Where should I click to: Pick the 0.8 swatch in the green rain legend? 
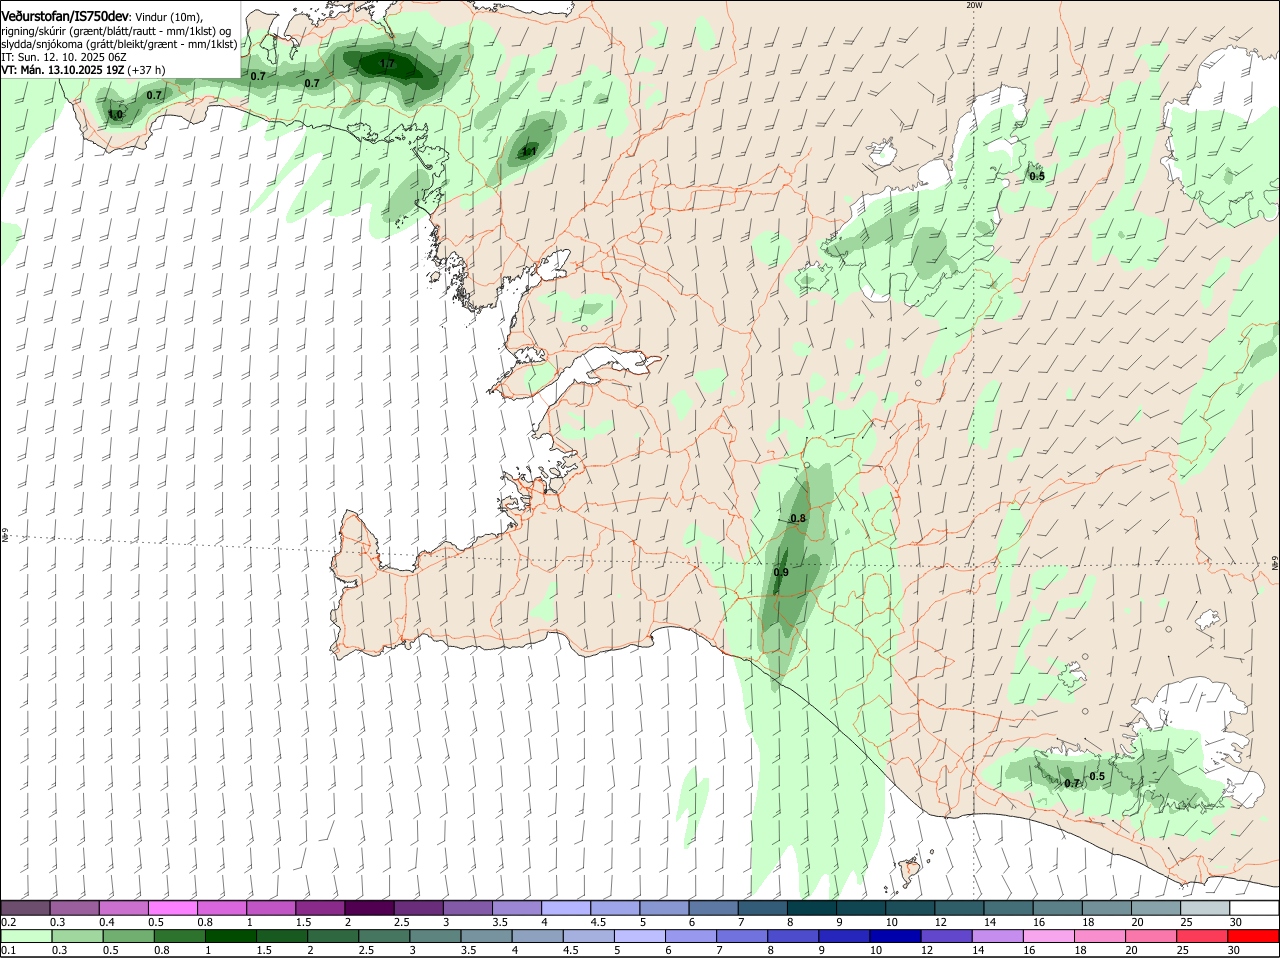179,936
